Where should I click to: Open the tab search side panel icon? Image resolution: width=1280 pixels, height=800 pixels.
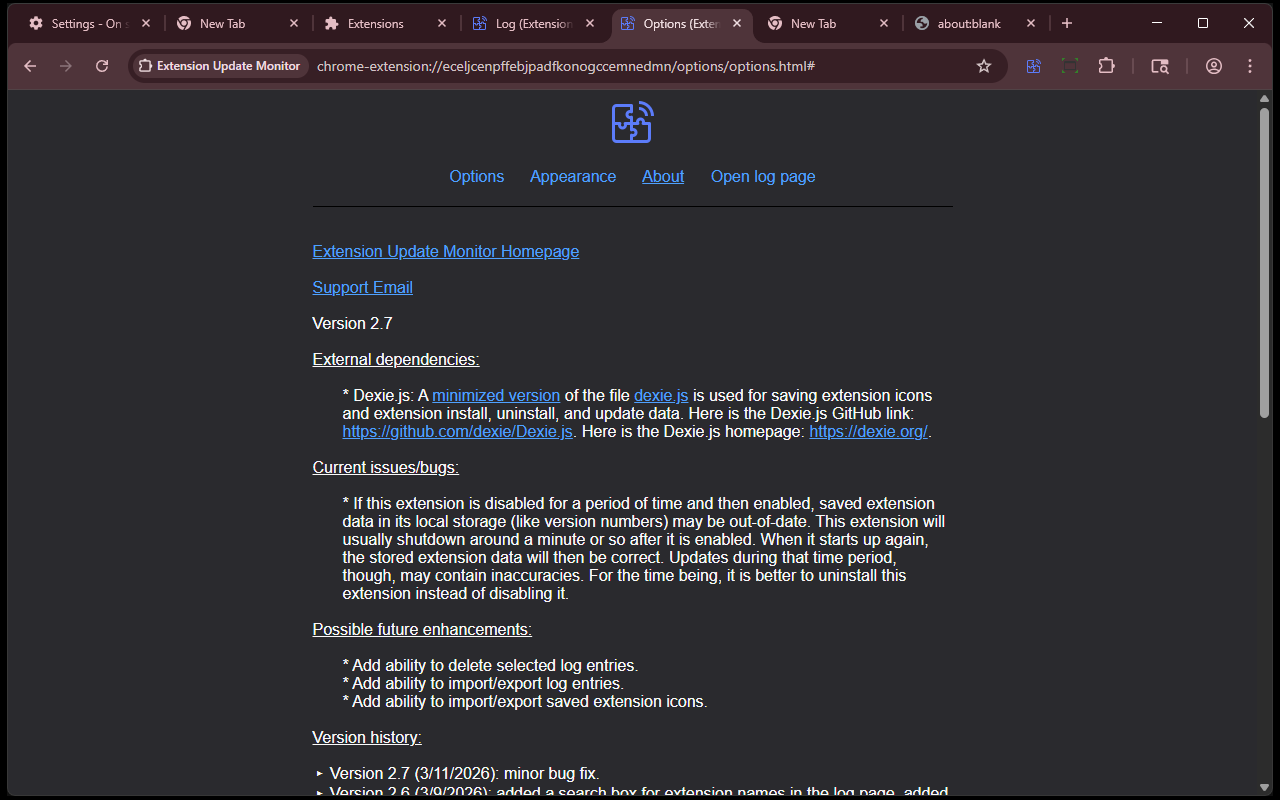pos(1160,66)
